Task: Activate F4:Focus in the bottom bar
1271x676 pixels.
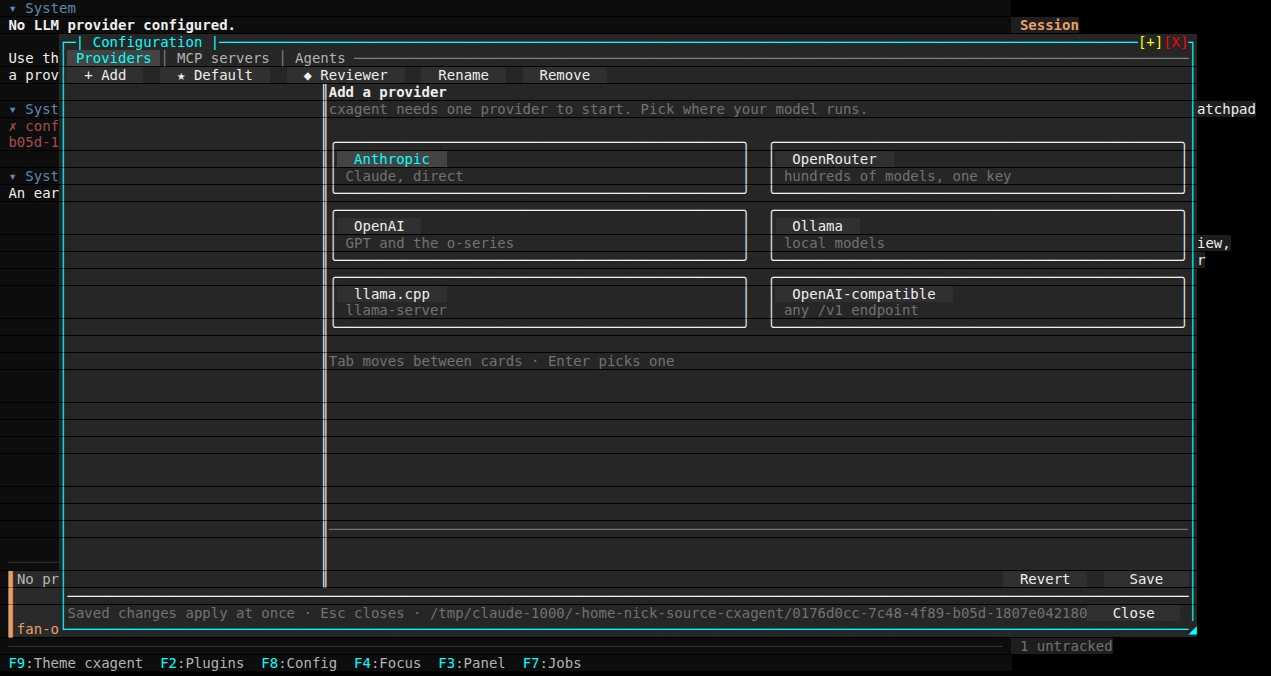Action: coord(387,663)
